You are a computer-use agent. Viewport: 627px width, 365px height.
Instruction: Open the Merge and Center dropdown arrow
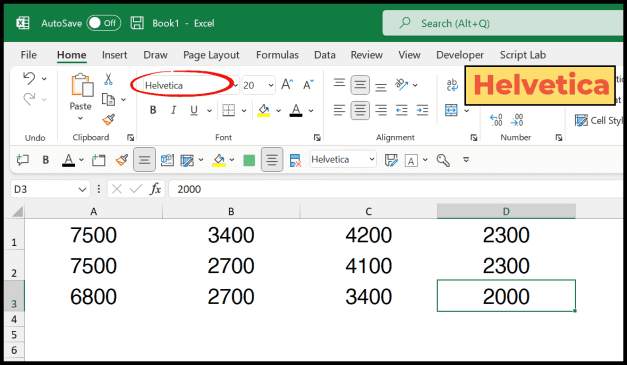(x=467, y=110)
